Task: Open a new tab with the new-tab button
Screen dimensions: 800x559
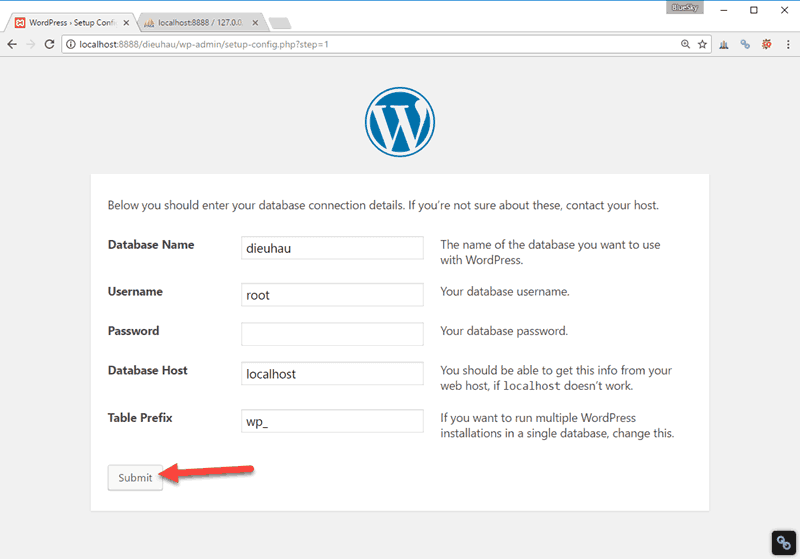Action: coord(280,23)
